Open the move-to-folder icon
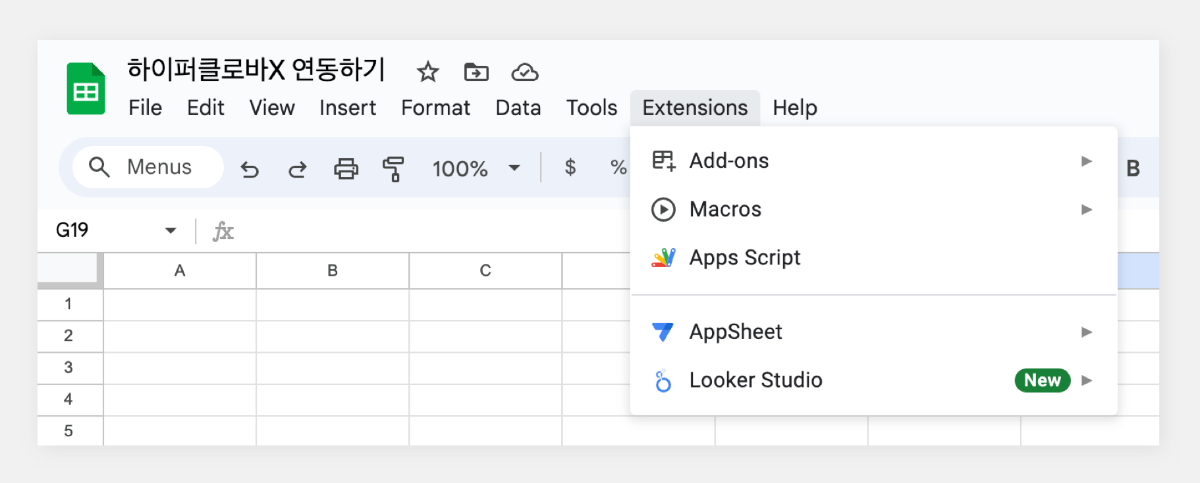This screenshot has width=1200, height=483. (x=476, y=71)
